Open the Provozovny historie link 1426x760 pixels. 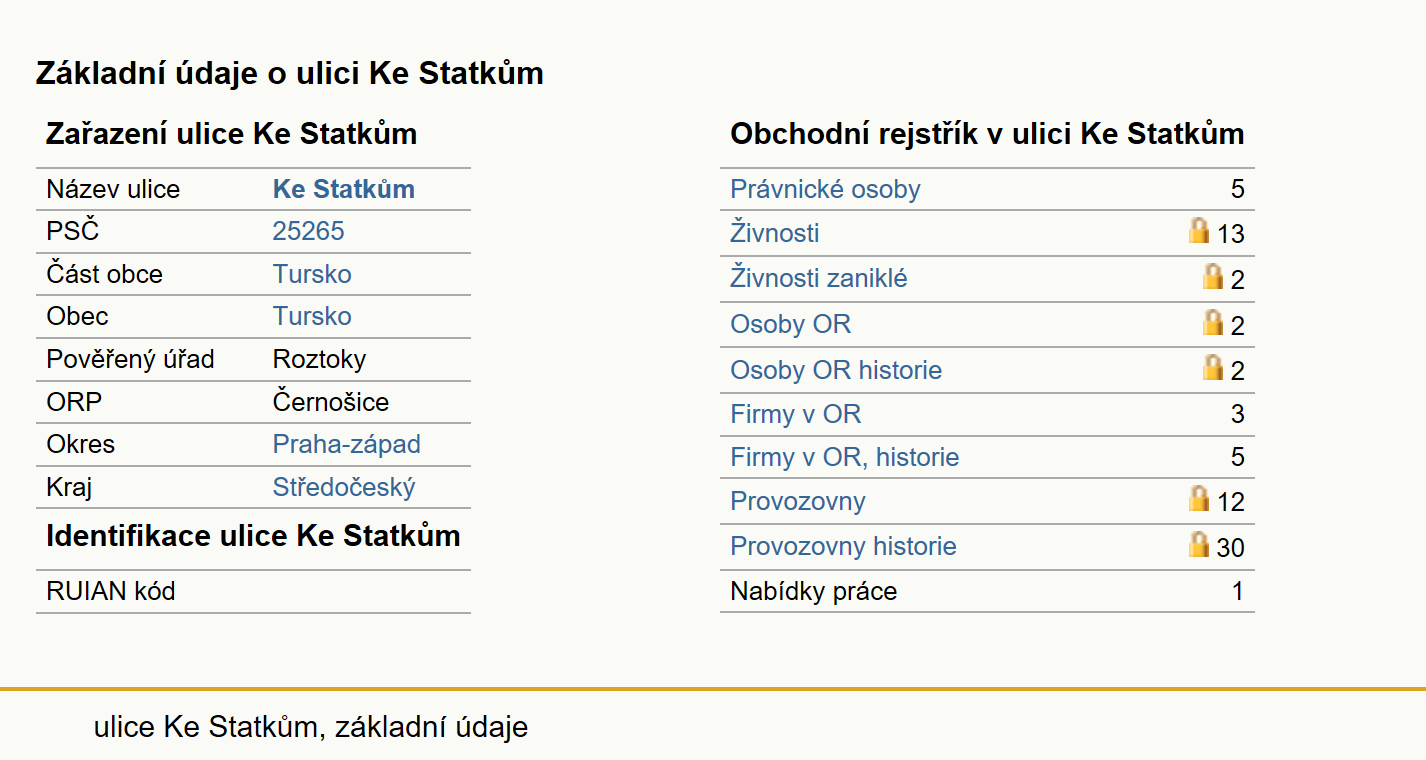click(843, 547)
